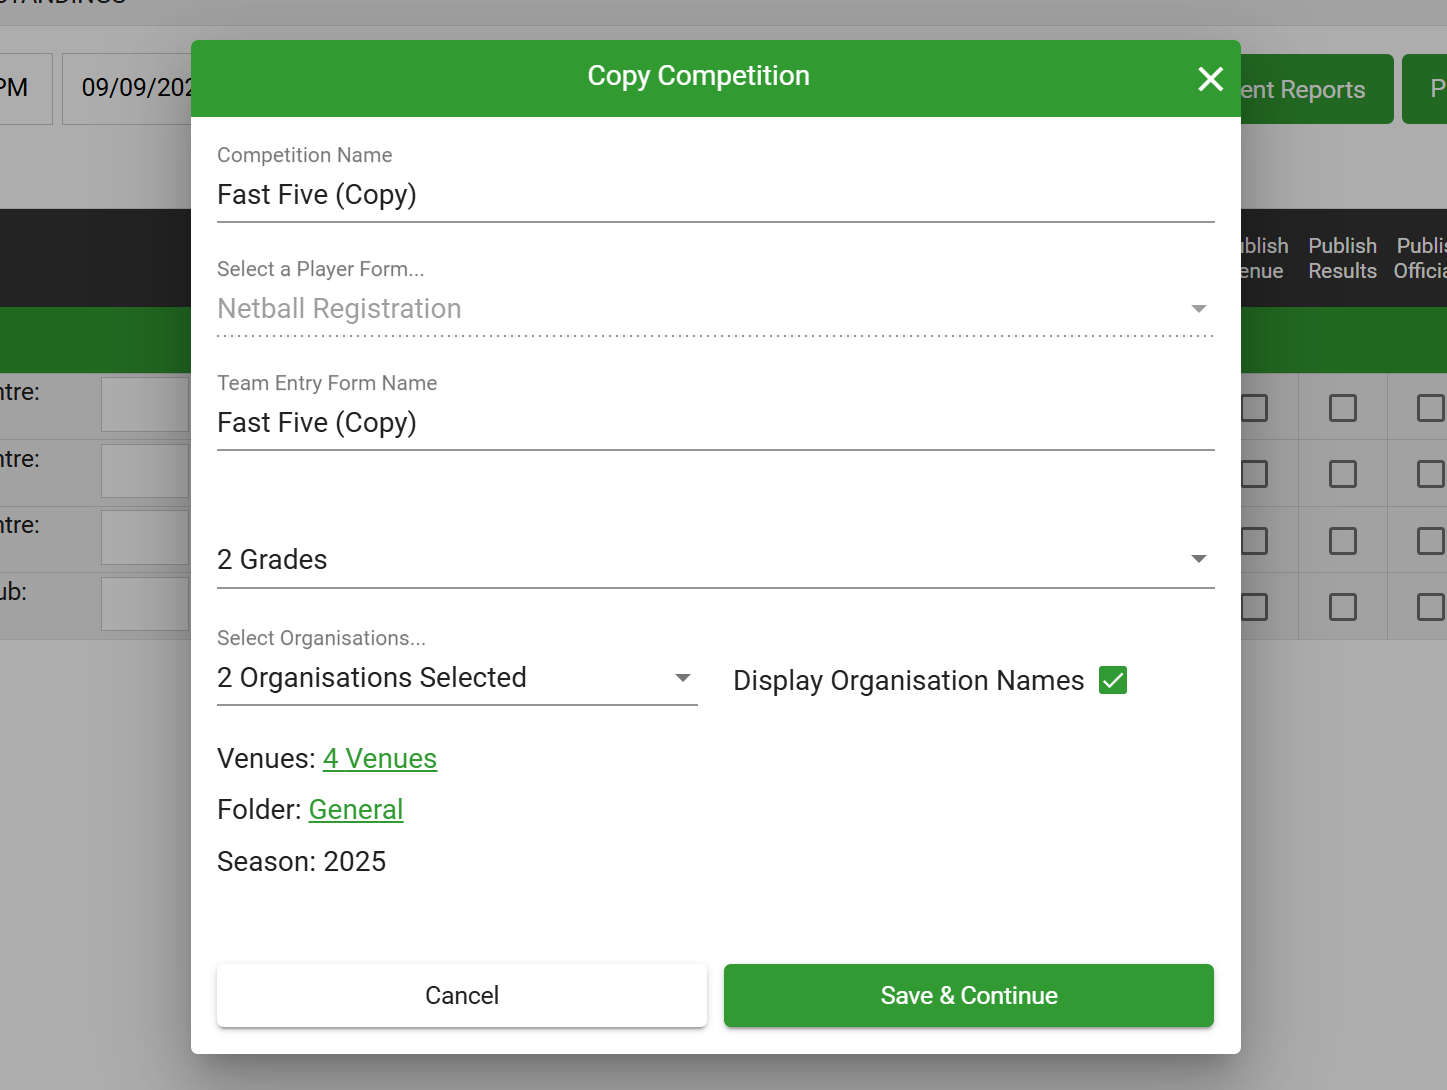1447x1090 pixels.
Task: Click the green checkmark next to Display Organisation Names
Action: pos(1113,680)
